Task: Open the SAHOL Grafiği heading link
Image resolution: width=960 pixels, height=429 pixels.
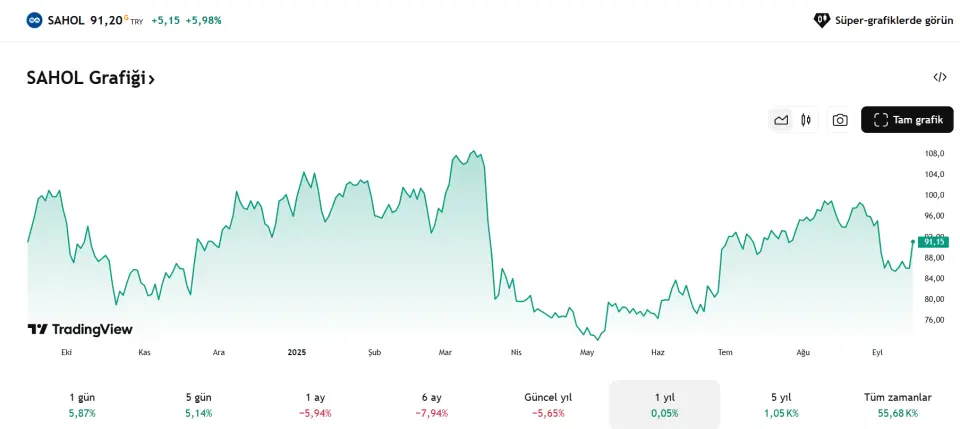Action: point(91,78)
